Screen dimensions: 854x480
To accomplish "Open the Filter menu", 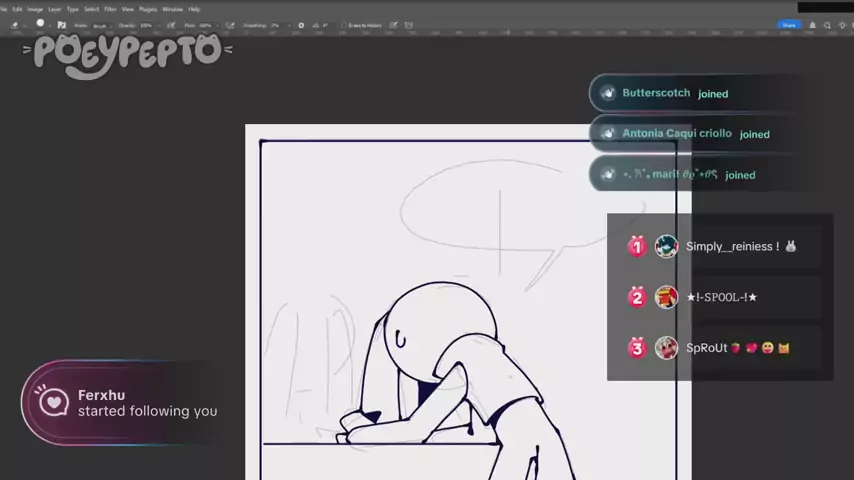I will (x=110, y=9).
